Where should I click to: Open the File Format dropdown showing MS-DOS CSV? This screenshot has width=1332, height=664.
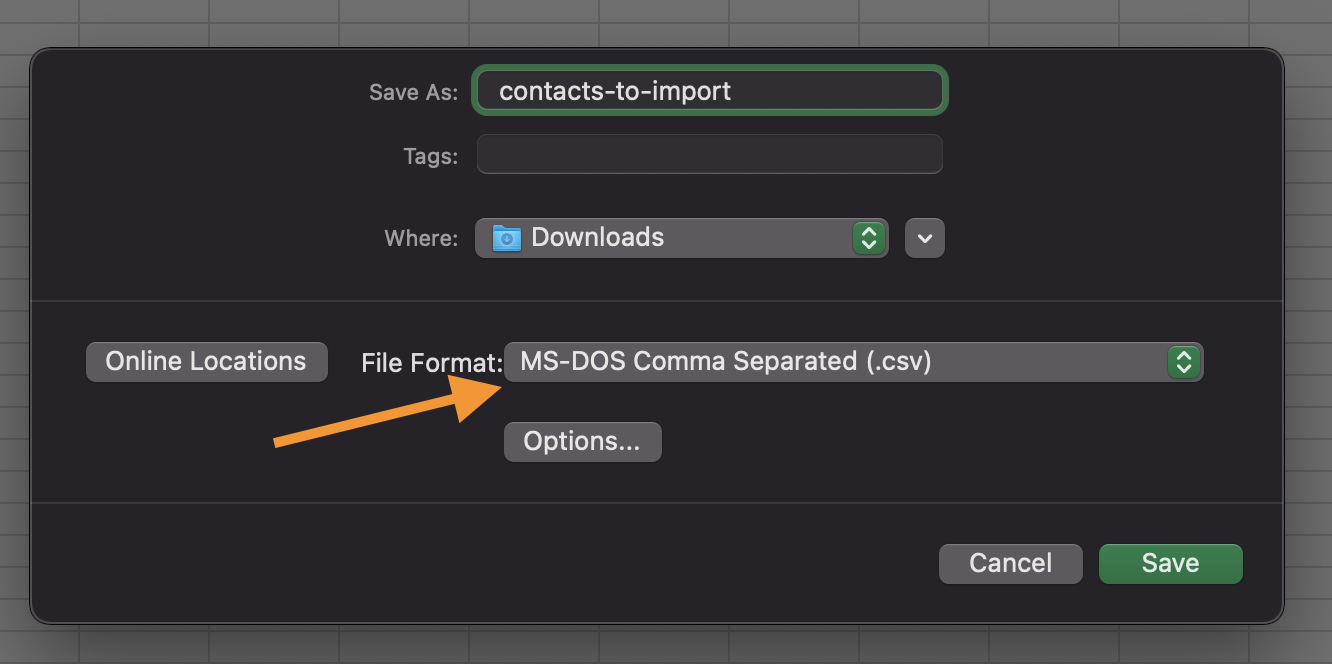tap(854, 362)
